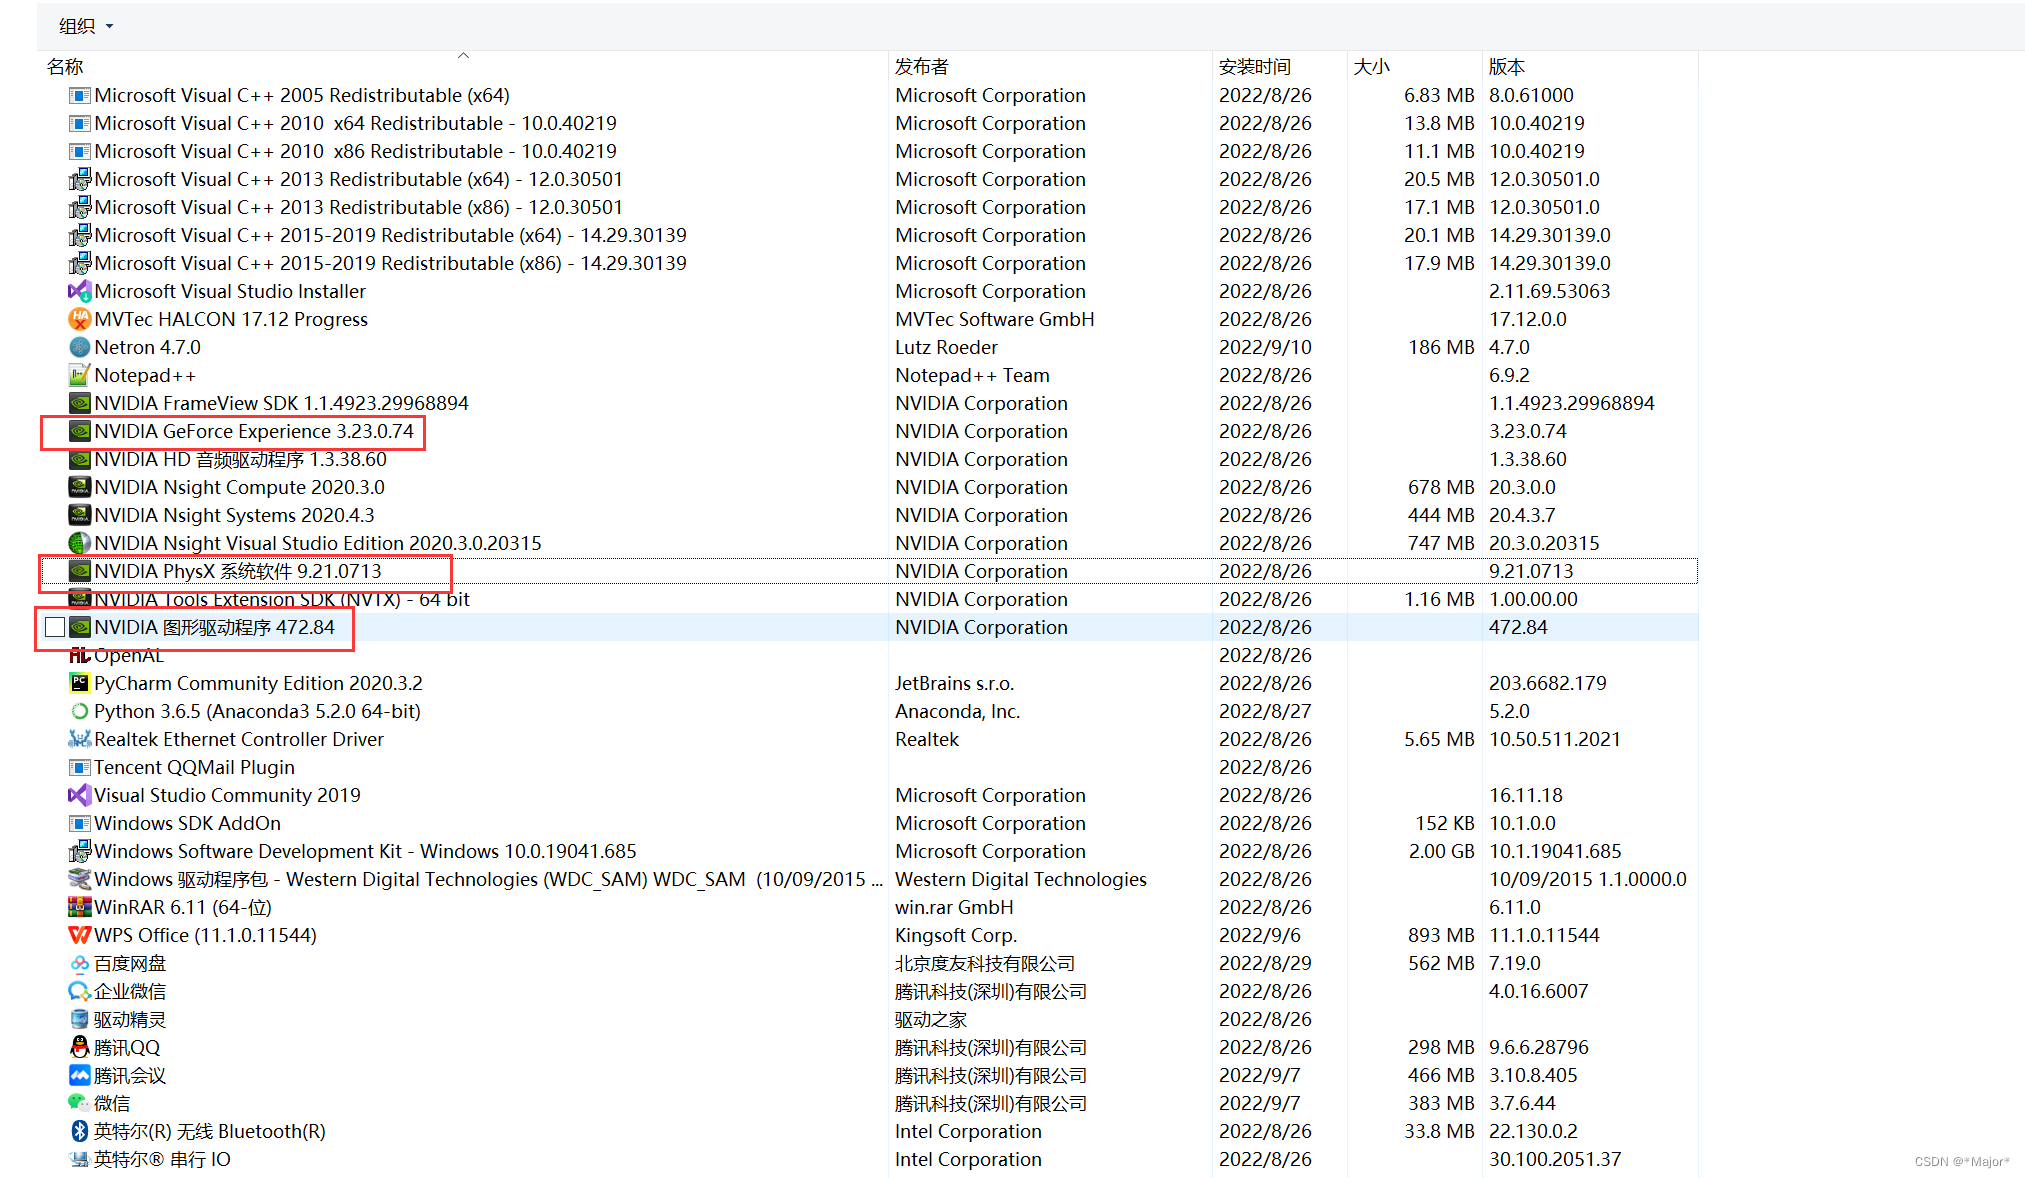Click size value 2.00 GB
2025x1178 pixels.
pyautogui.click(x=1441, y=851)
